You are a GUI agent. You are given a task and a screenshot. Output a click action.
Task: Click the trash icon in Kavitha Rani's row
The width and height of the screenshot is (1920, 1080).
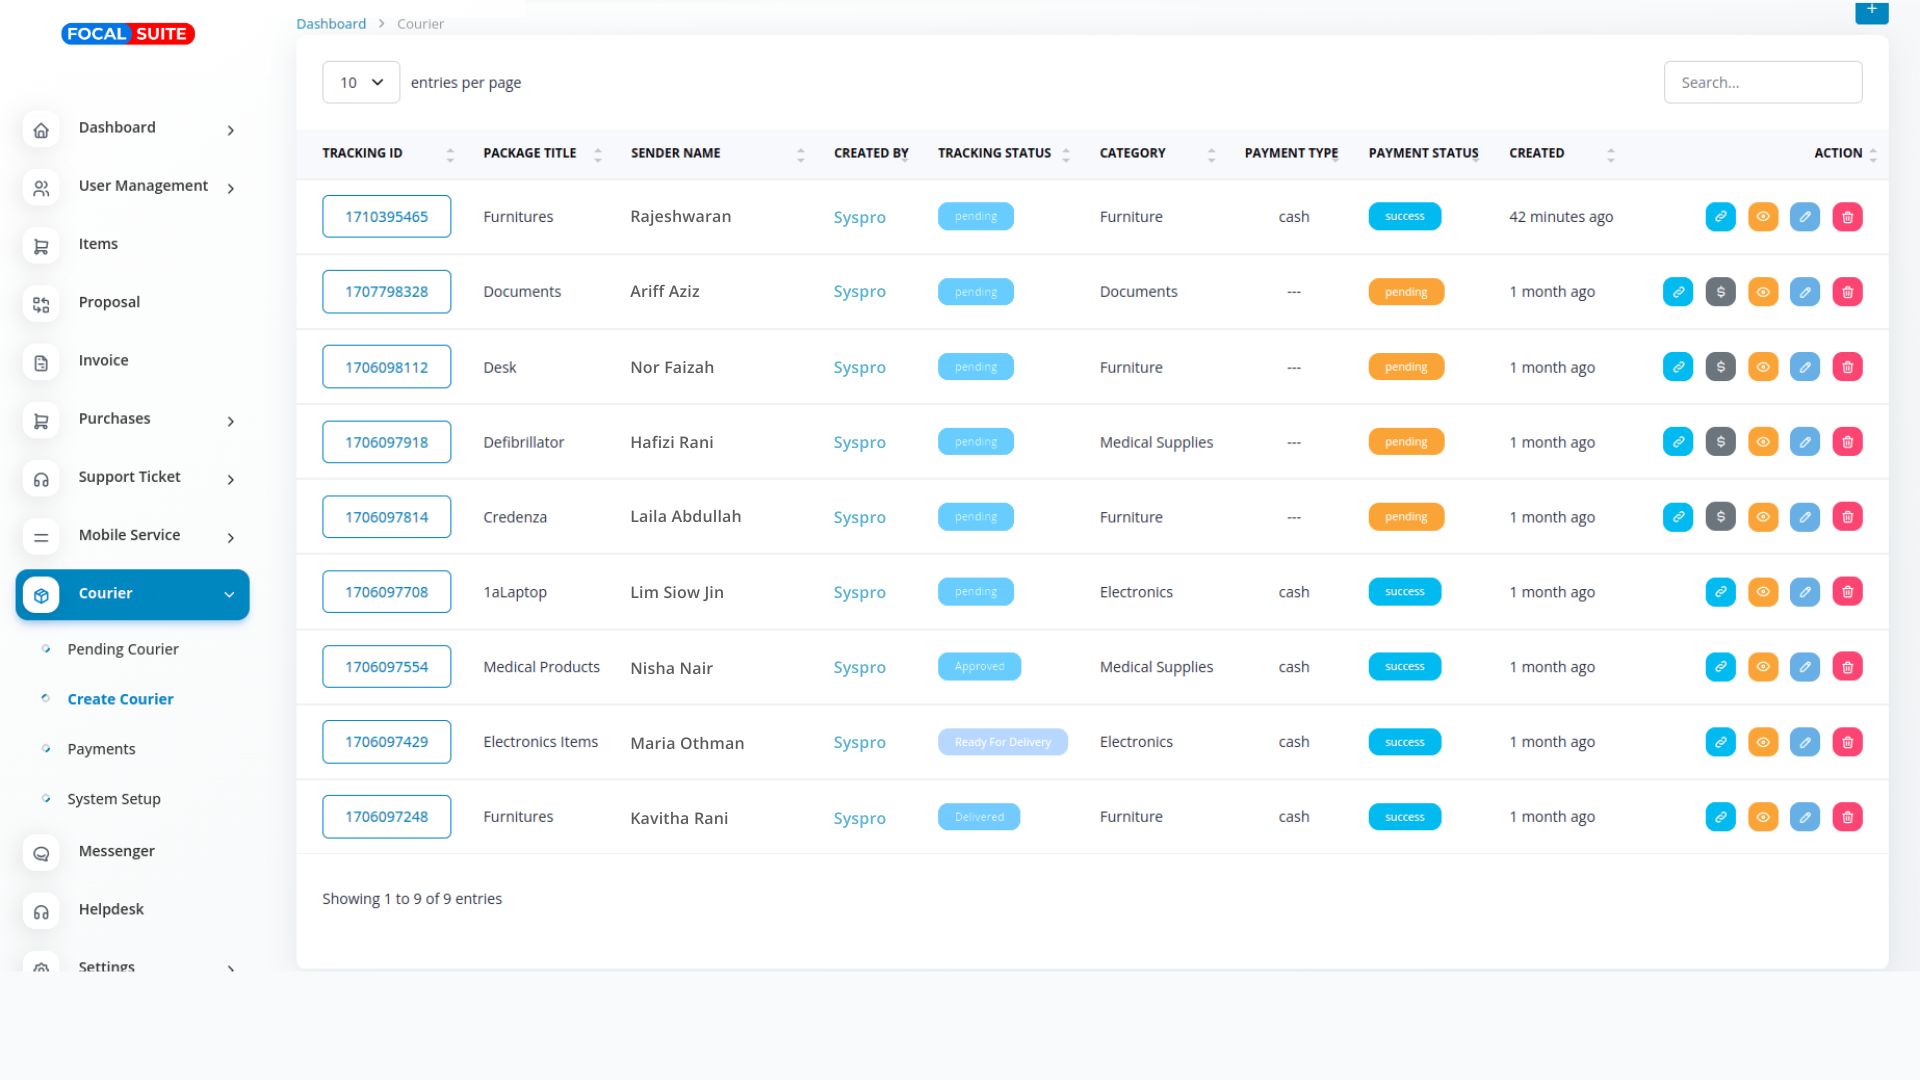click(1847, 817)
